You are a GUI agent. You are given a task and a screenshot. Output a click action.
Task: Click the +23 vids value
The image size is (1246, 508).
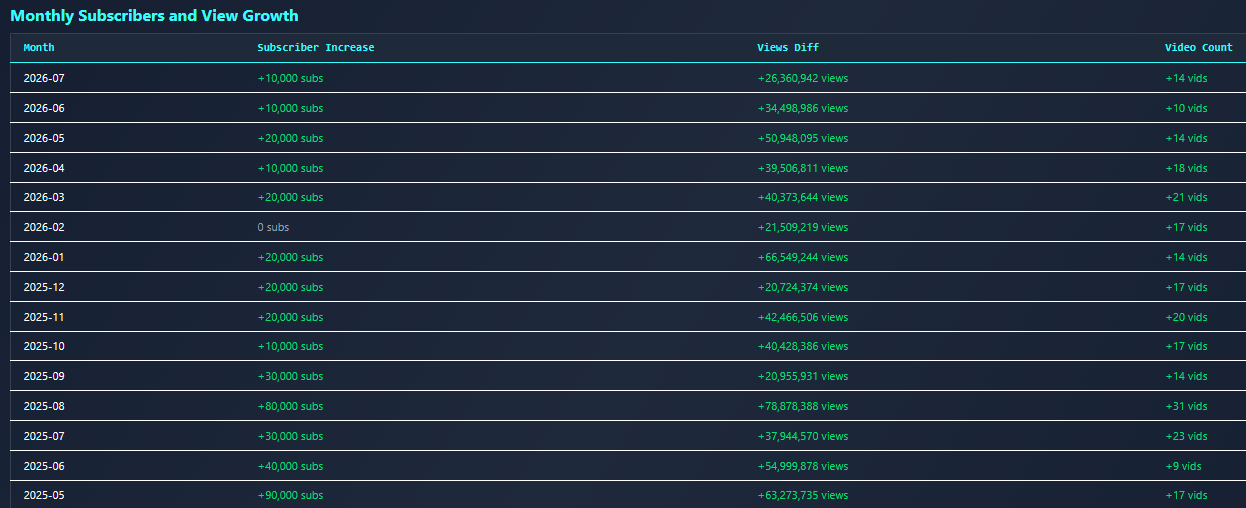point(1186,436)
